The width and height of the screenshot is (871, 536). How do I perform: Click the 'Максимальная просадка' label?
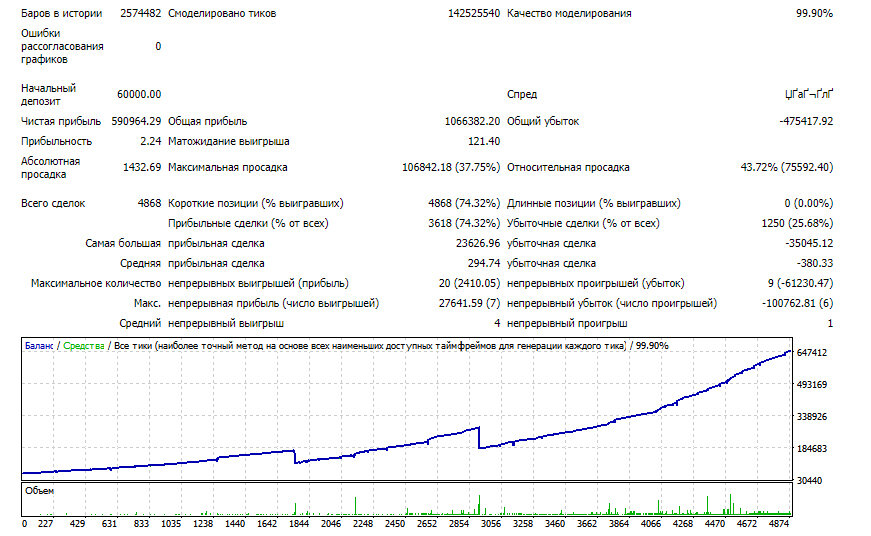click(228, 167)
